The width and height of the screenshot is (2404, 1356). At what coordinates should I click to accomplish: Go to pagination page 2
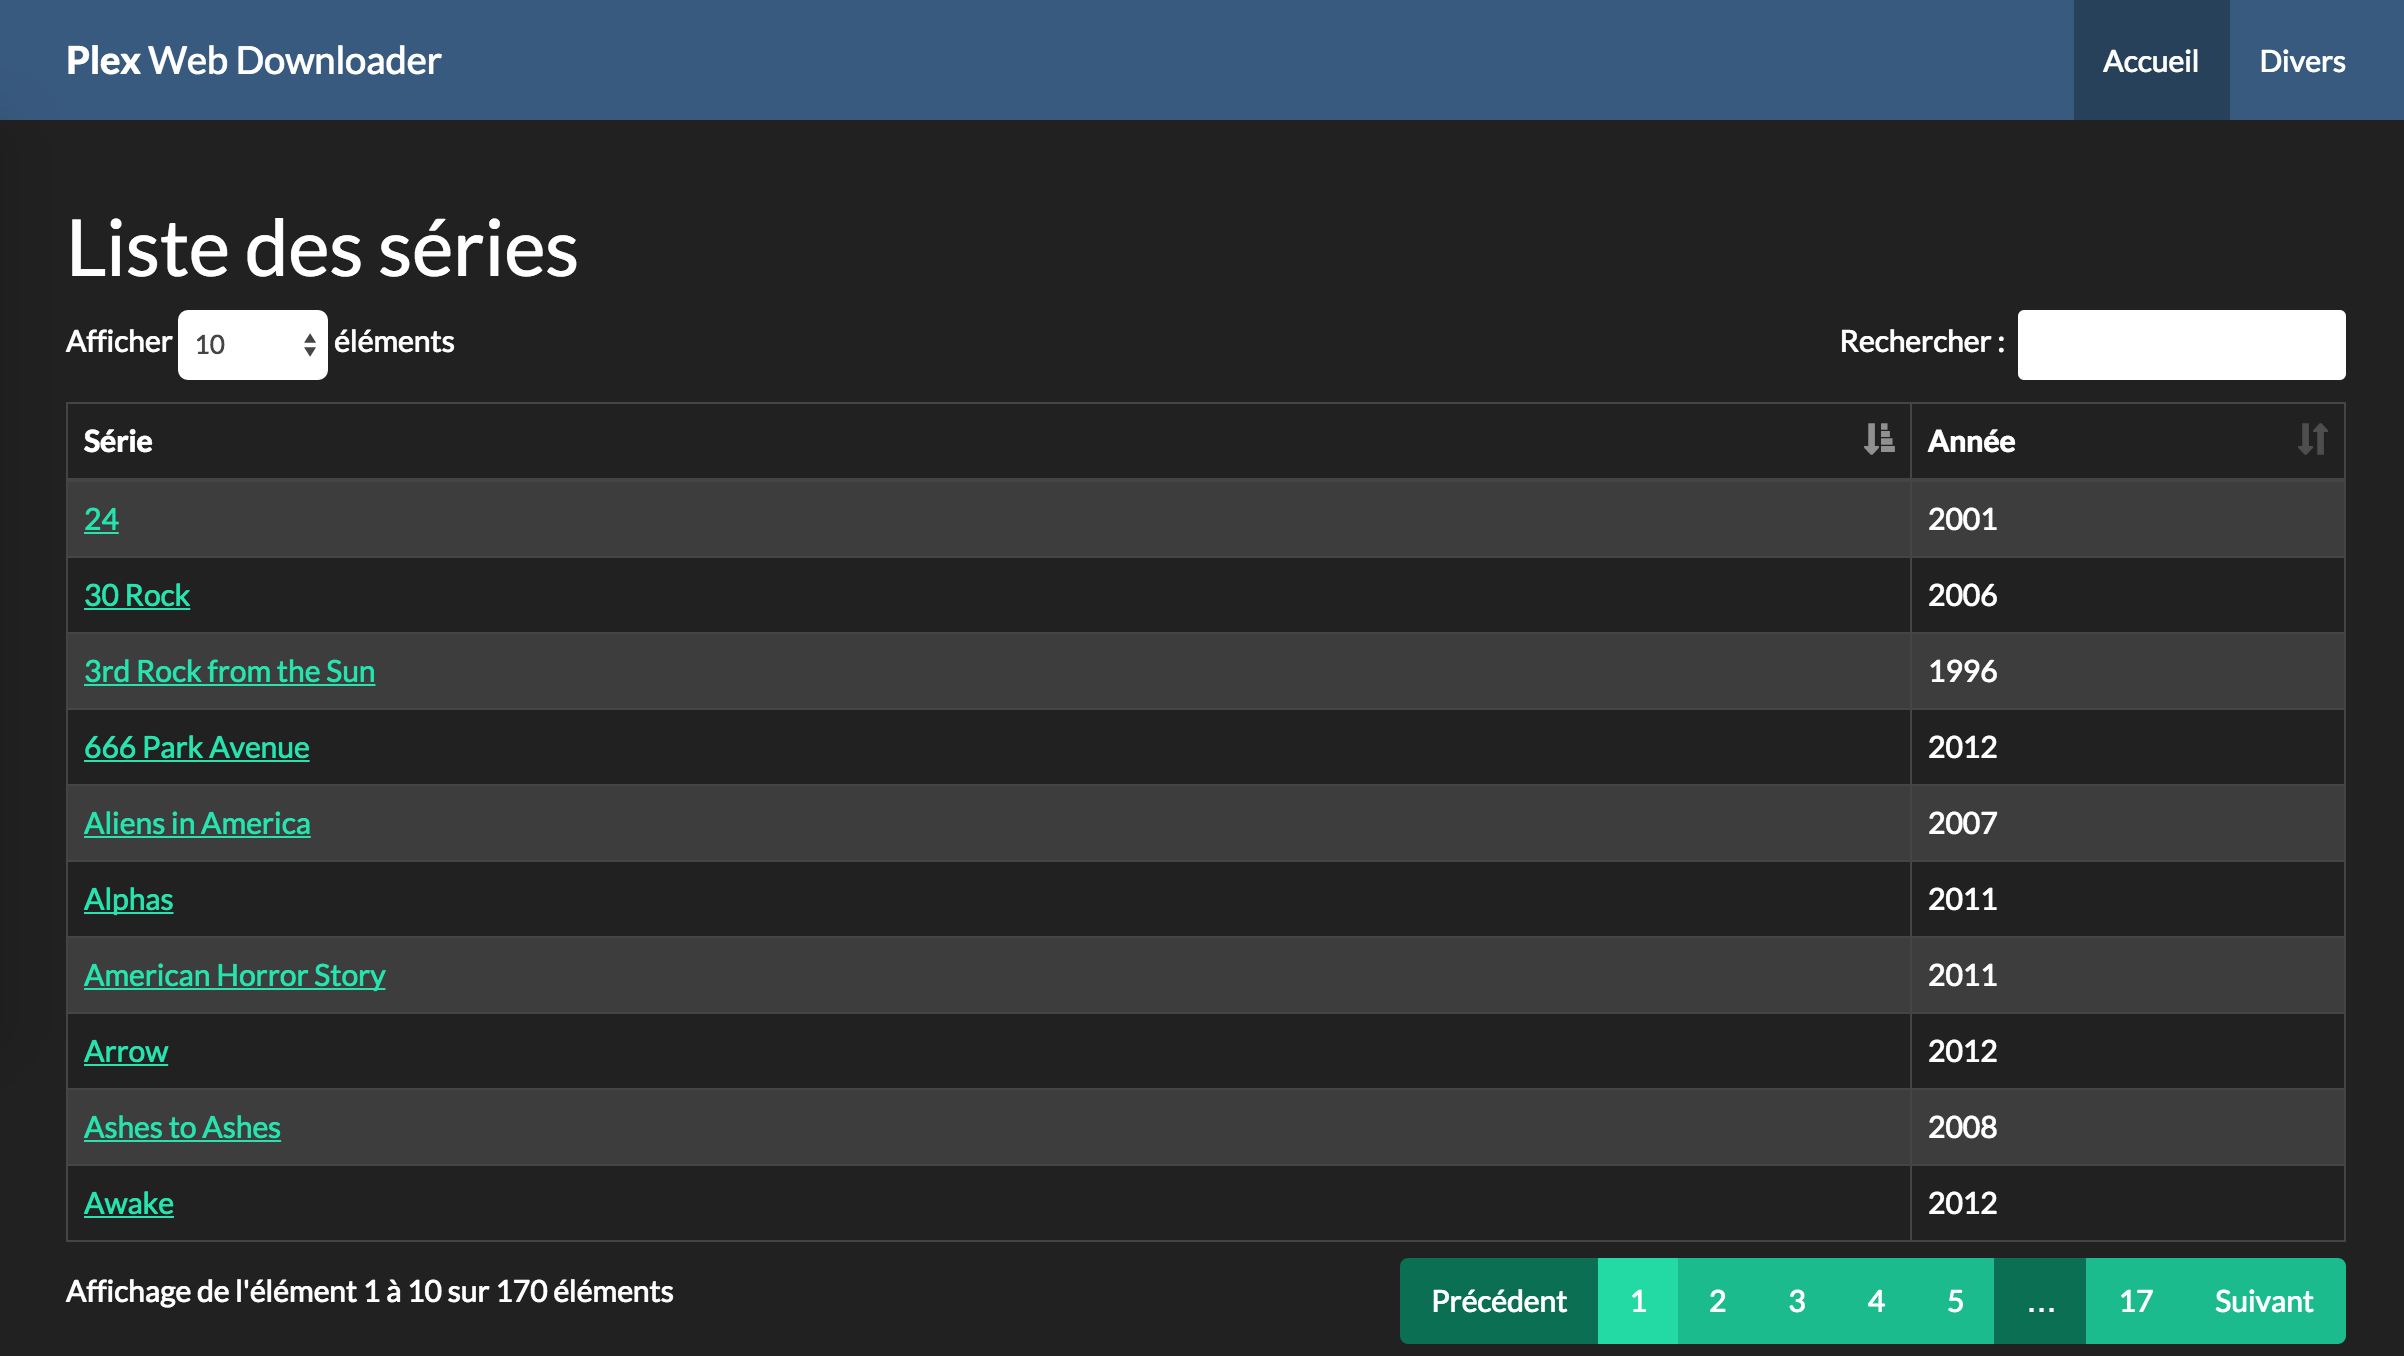(1717, 1301)
